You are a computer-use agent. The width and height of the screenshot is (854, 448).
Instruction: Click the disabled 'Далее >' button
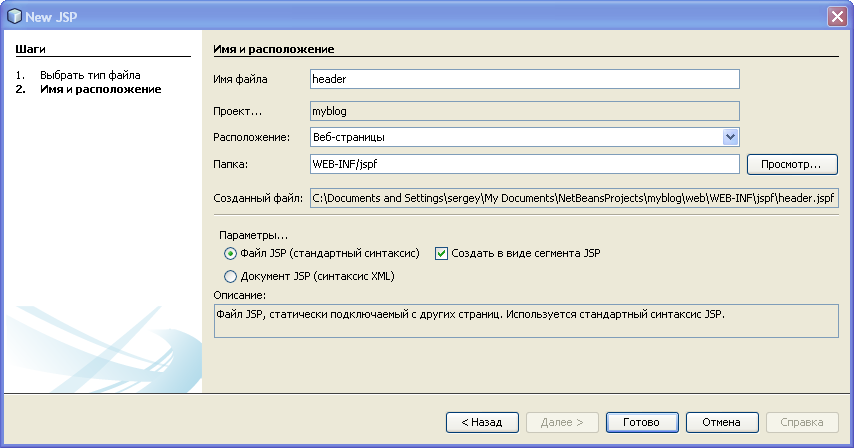562,422
